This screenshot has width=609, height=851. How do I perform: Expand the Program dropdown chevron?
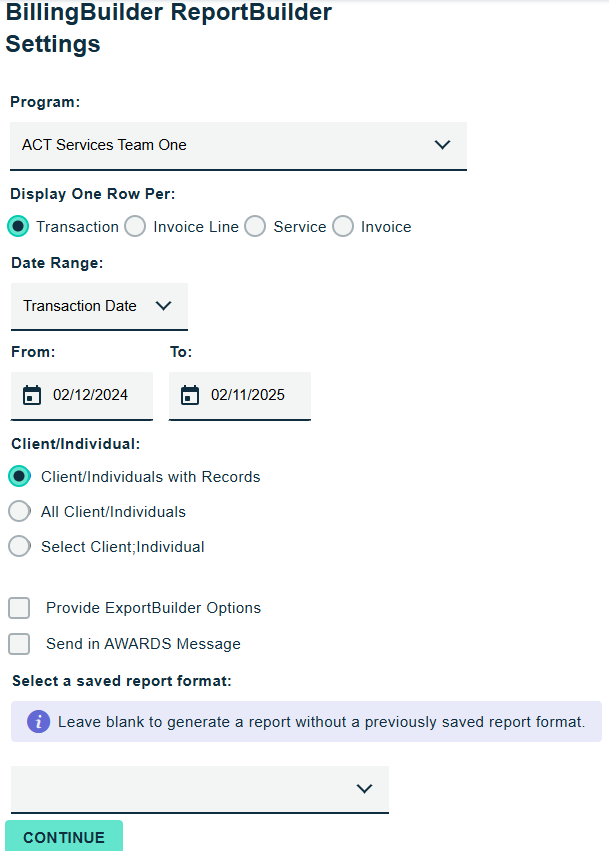pyautogui.click(x=443, y=145)
